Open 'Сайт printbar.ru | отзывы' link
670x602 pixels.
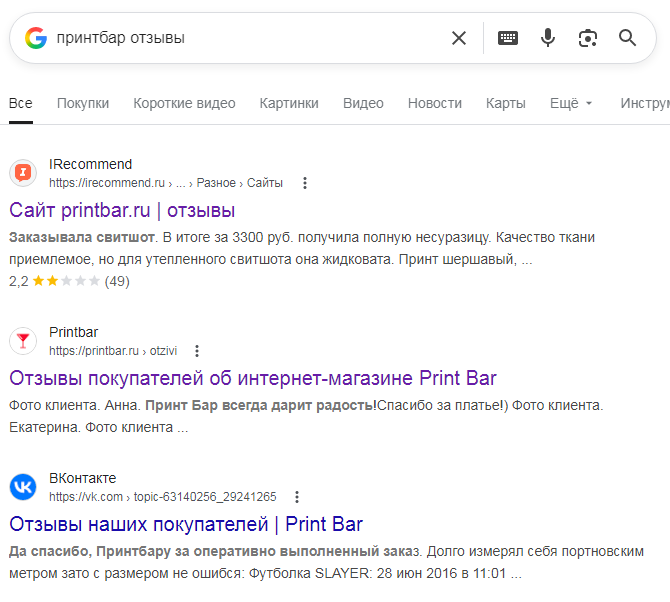pos(122,211)
